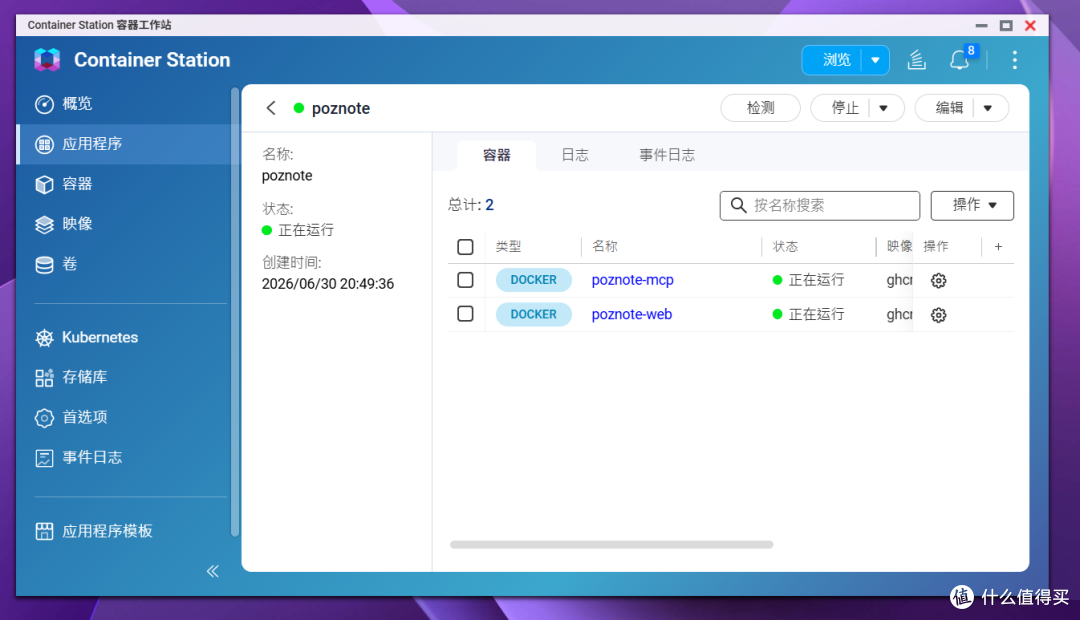Switch to the 事件日志 tab

(667, 155)
